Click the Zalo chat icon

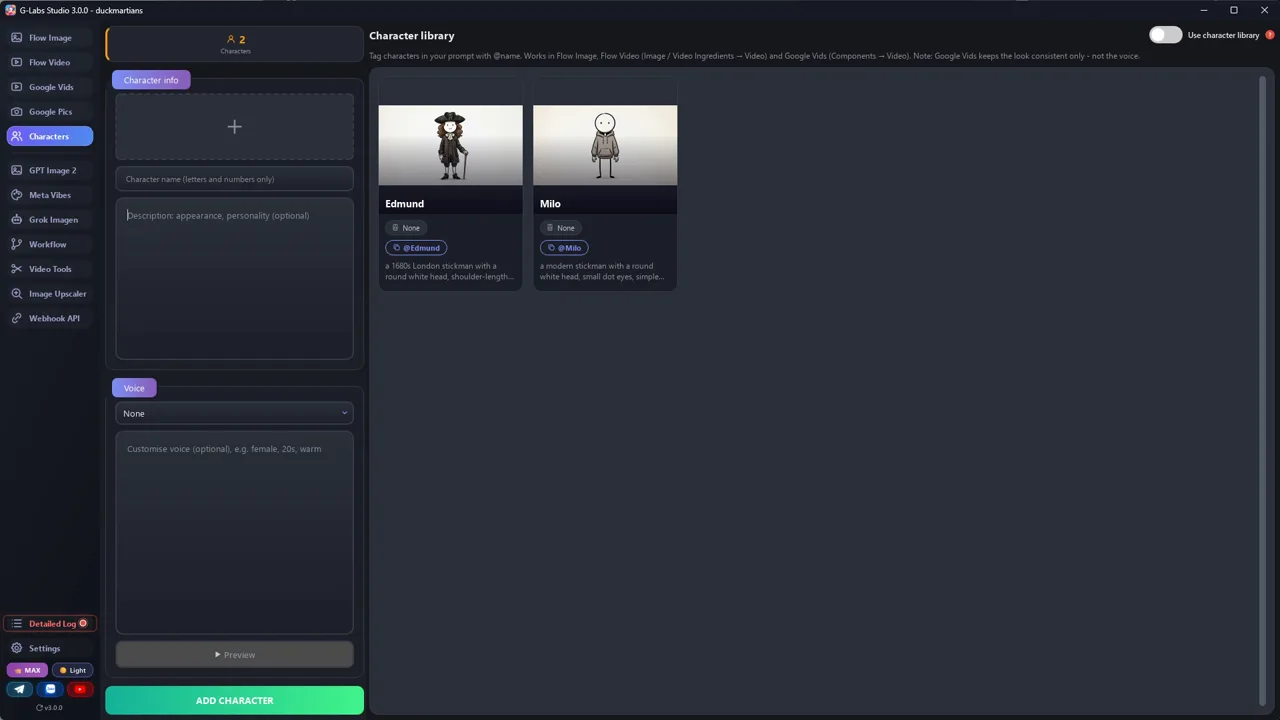point(50,689)
